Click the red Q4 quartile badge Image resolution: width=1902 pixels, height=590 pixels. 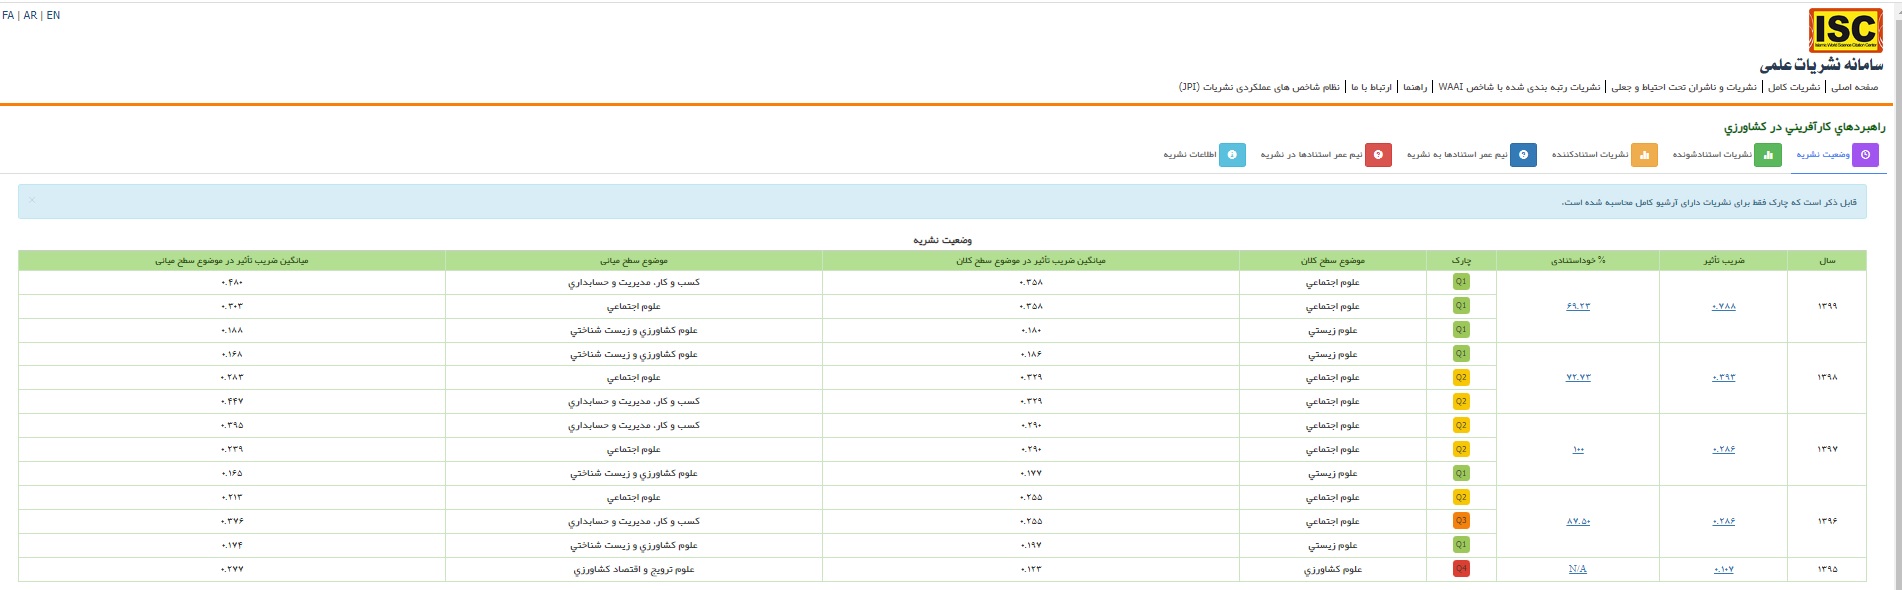point(1461,569)
